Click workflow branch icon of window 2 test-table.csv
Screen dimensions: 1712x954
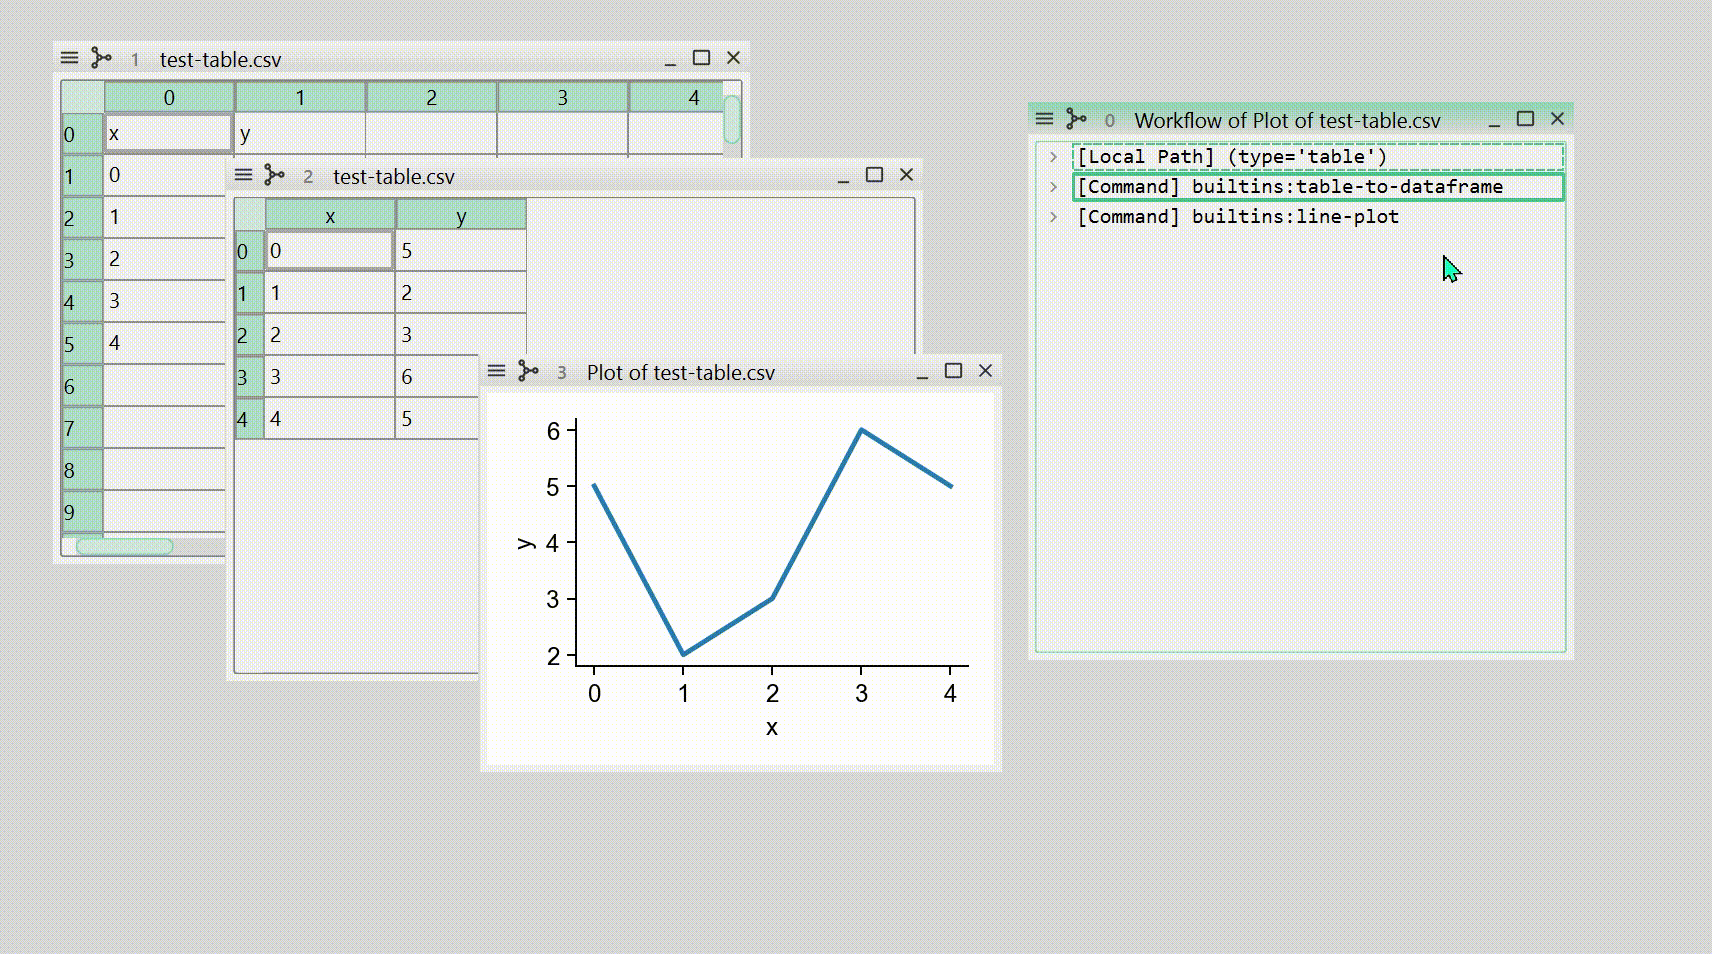click(x=274, y=175)
